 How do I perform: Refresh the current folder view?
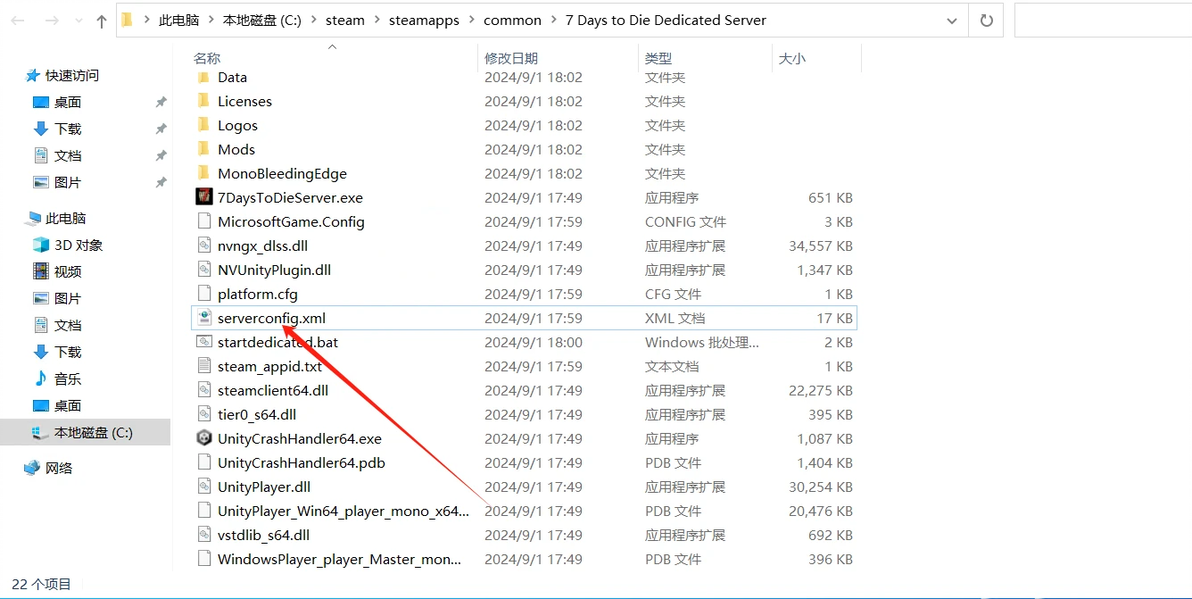point(986,21)
